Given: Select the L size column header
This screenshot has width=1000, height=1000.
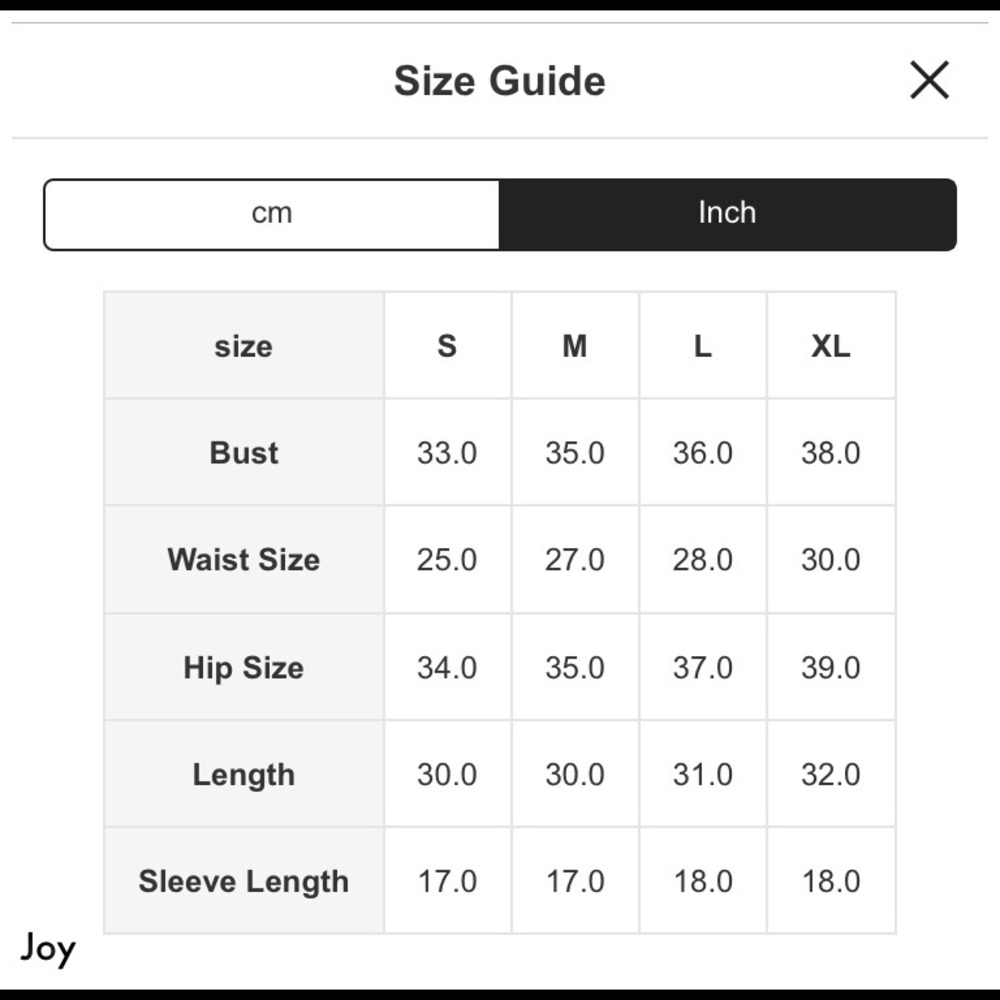Looking at the screenshot, I should pyautogui.click(x=703, y=346).
